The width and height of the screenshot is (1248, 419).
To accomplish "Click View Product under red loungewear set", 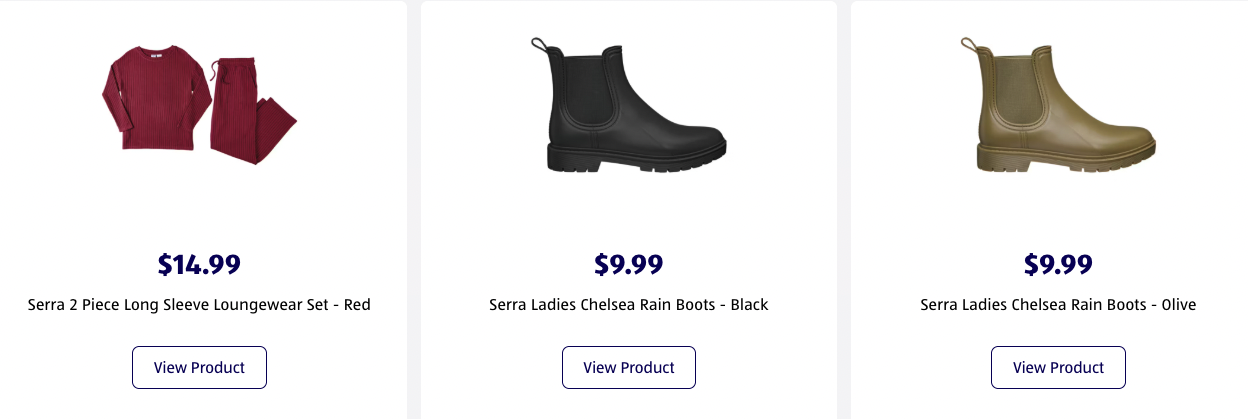I will pyautogui.click(x=199, y=367).
